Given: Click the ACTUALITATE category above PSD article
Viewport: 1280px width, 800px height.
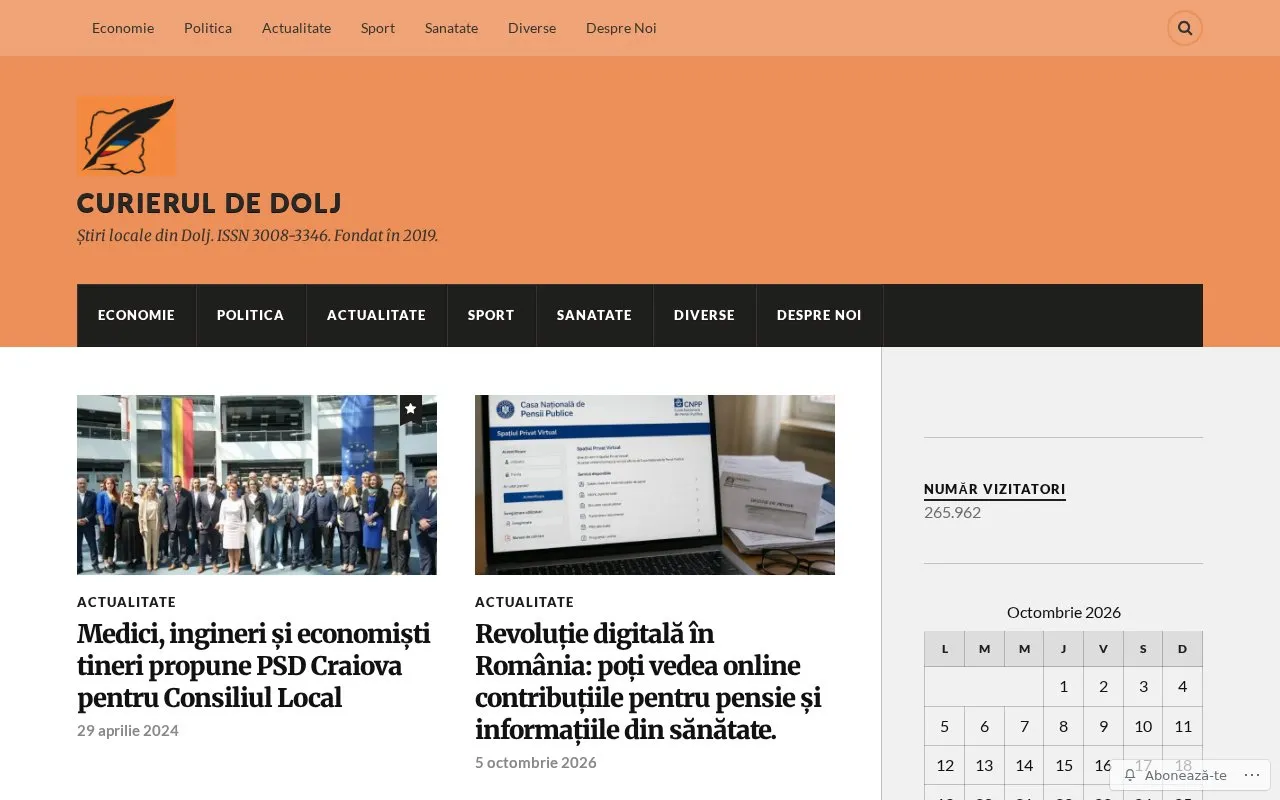Looking at the screenshot, I should click(x=126, y=602).
